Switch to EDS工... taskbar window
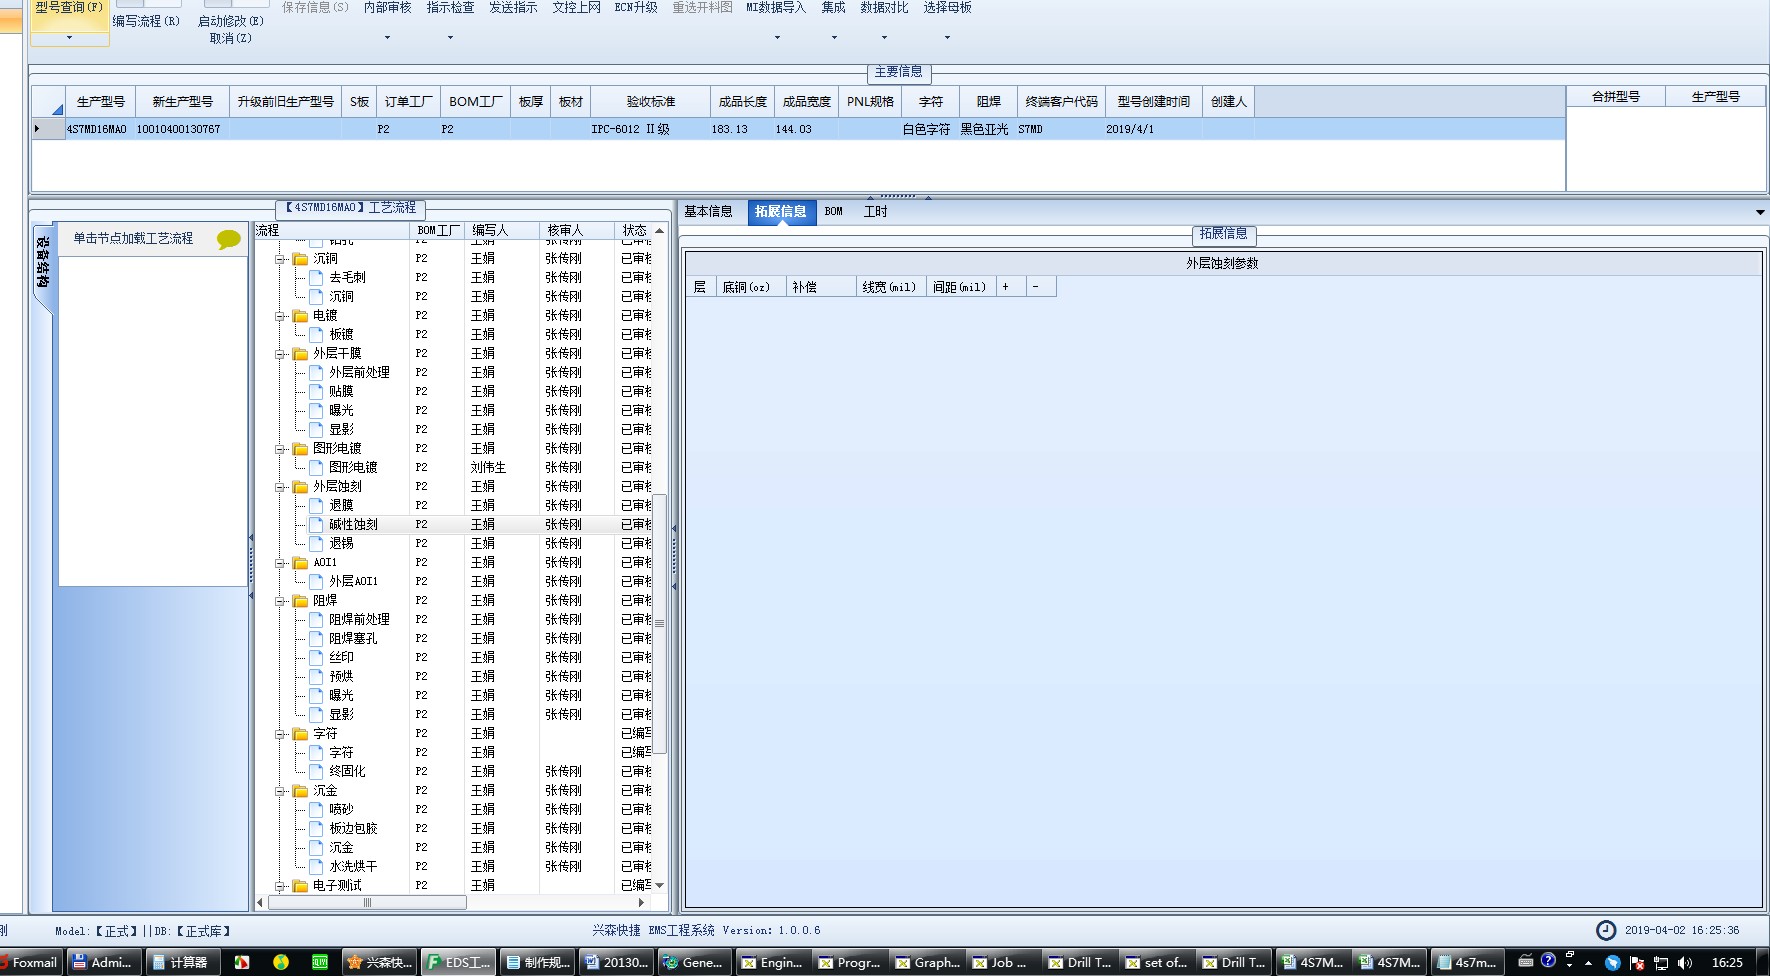1770x976 pixels. pyautogui.click(x=457, y=962)
